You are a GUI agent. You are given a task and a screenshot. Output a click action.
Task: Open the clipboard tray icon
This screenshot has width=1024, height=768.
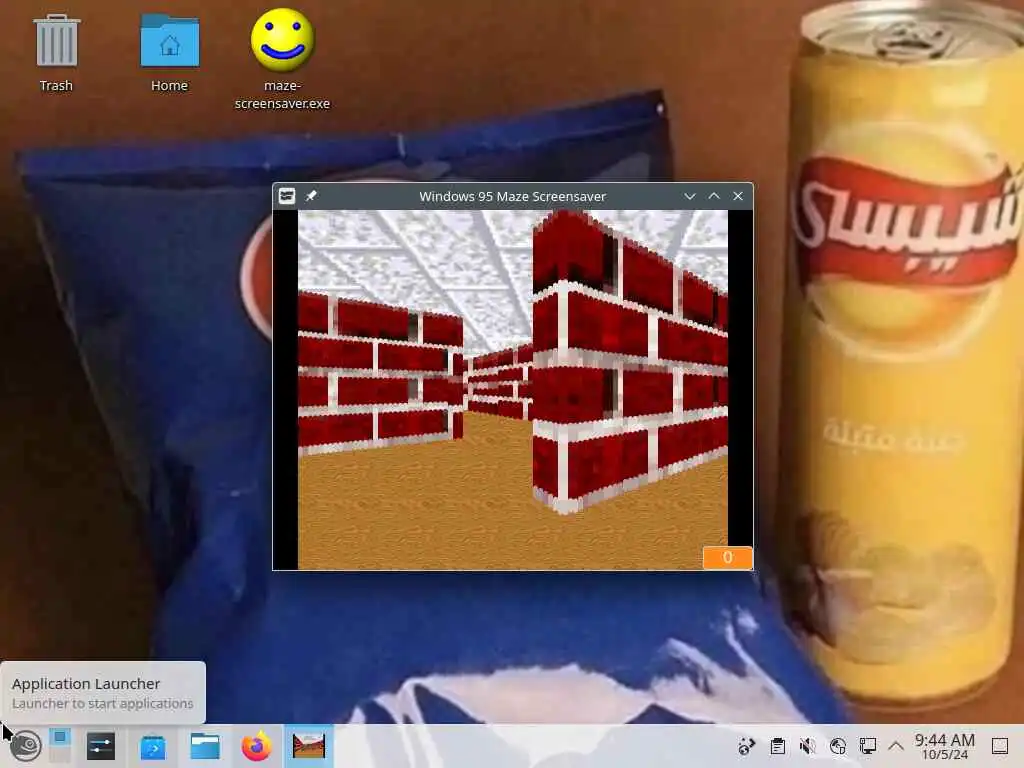[x=777, y=746]
